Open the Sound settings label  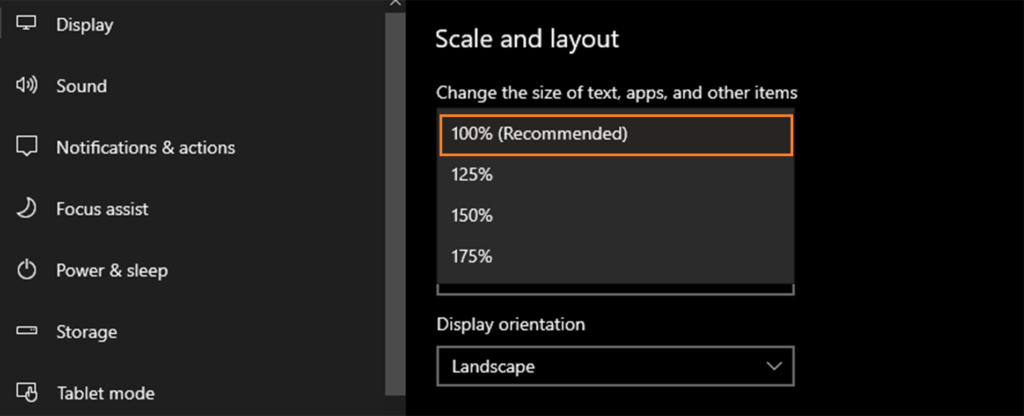point(82,86)
